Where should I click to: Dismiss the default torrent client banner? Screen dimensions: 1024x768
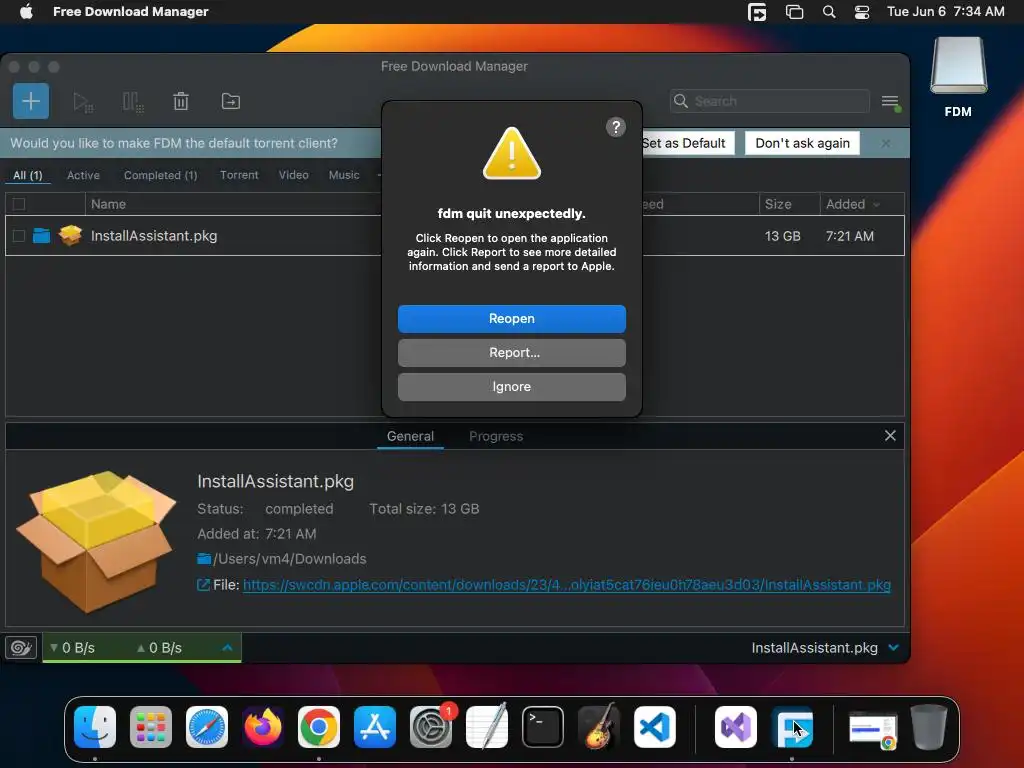[885, 143]
